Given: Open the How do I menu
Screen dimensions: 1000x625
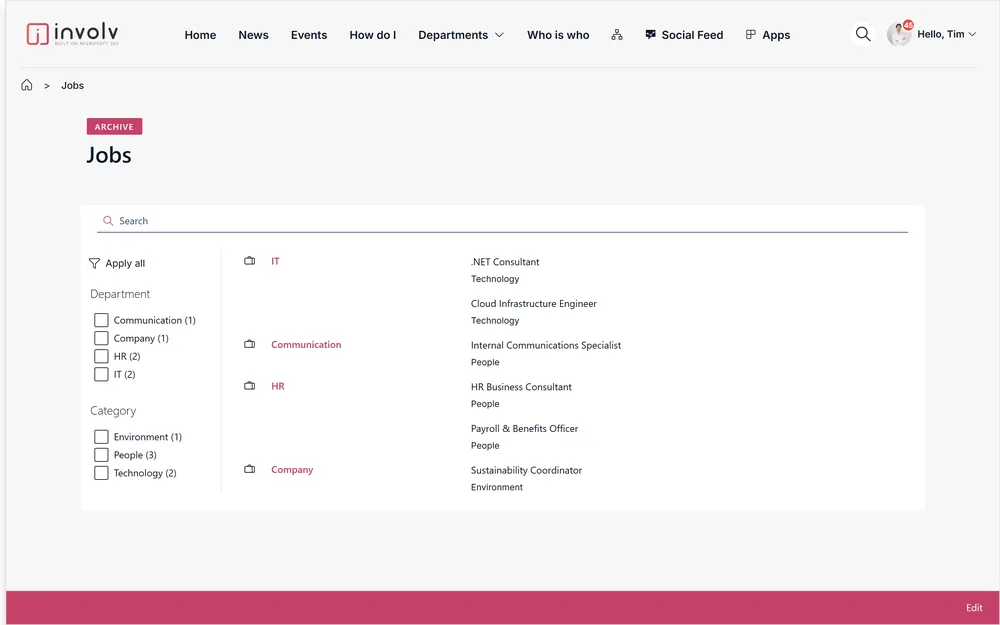Looking at the screenshot, I should coord(372,35).
